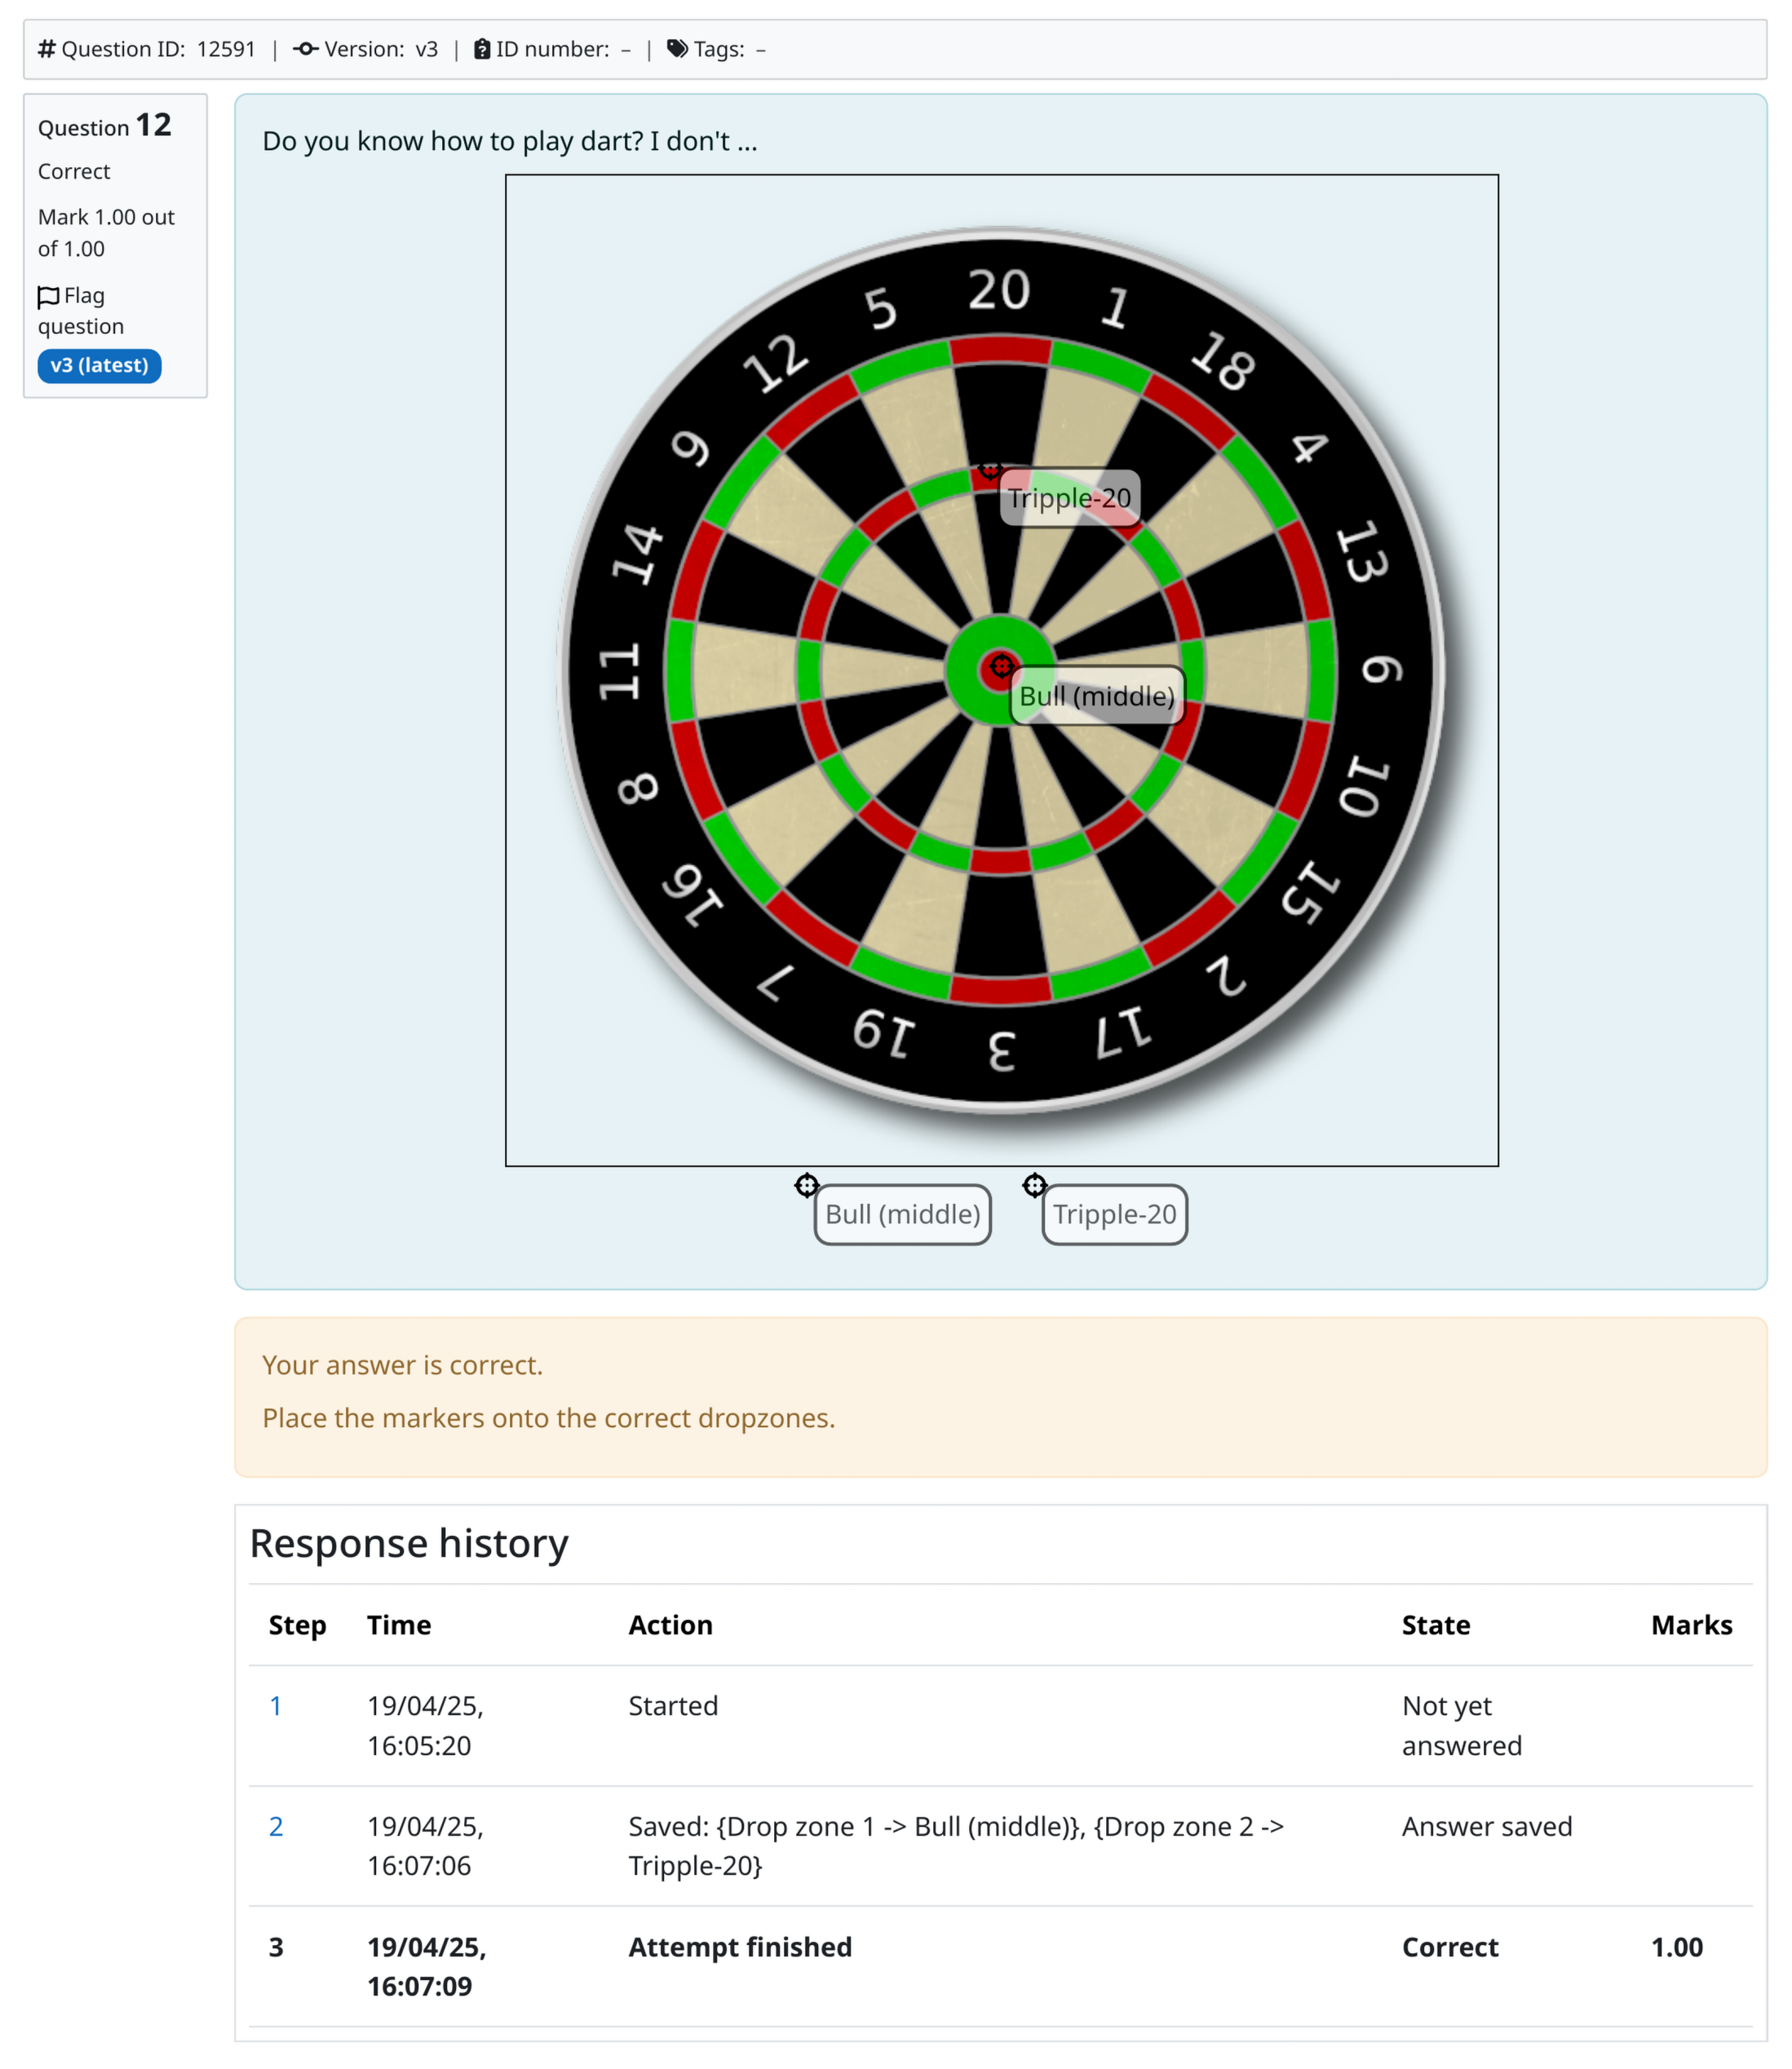Screen dimensions: 1792x2069
Task: Click the 'State' column header
Action: (1436, 1625)
